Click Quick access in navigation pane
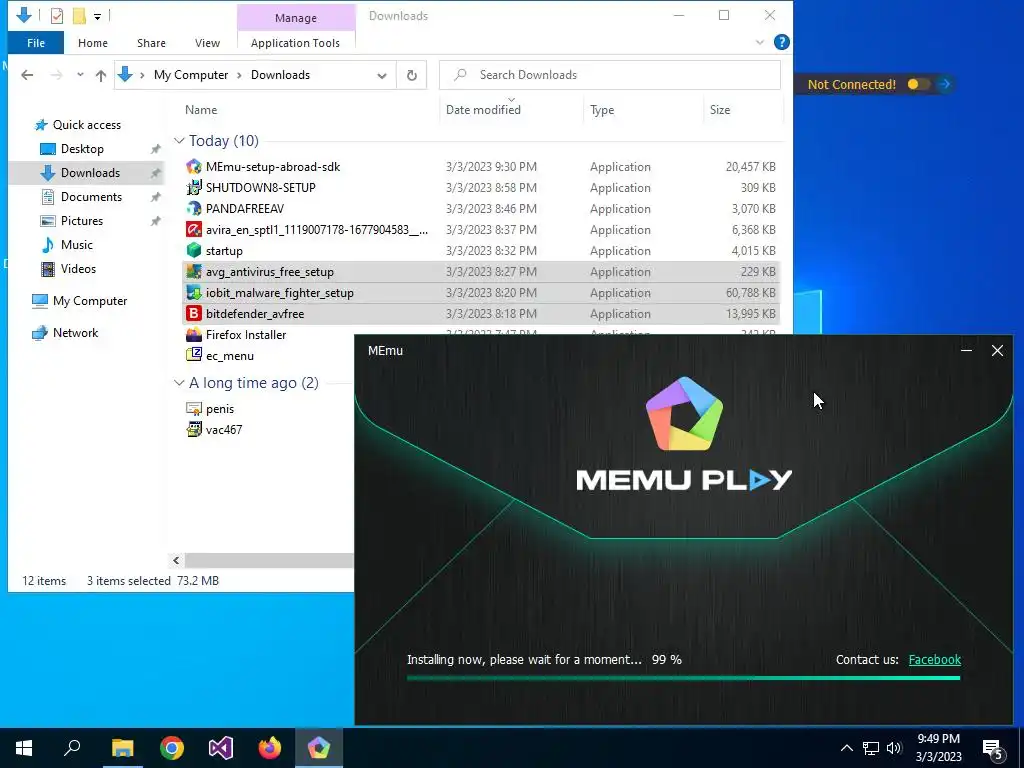Viewport: 1024px width, 768px height. click(x=86, y=125)
